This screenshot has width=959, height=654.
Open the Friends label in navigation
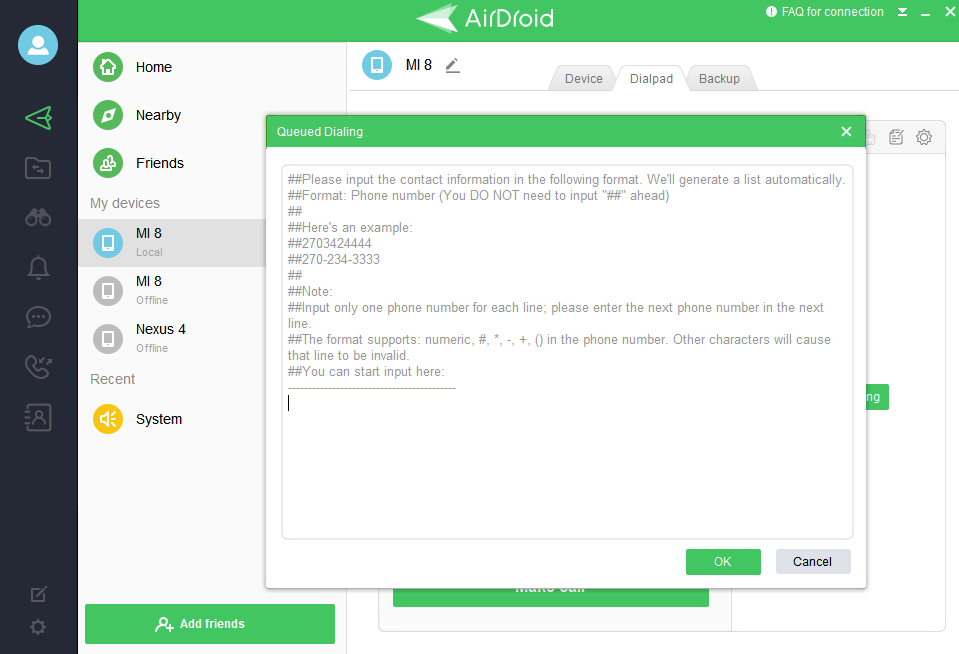pos(160,163)
